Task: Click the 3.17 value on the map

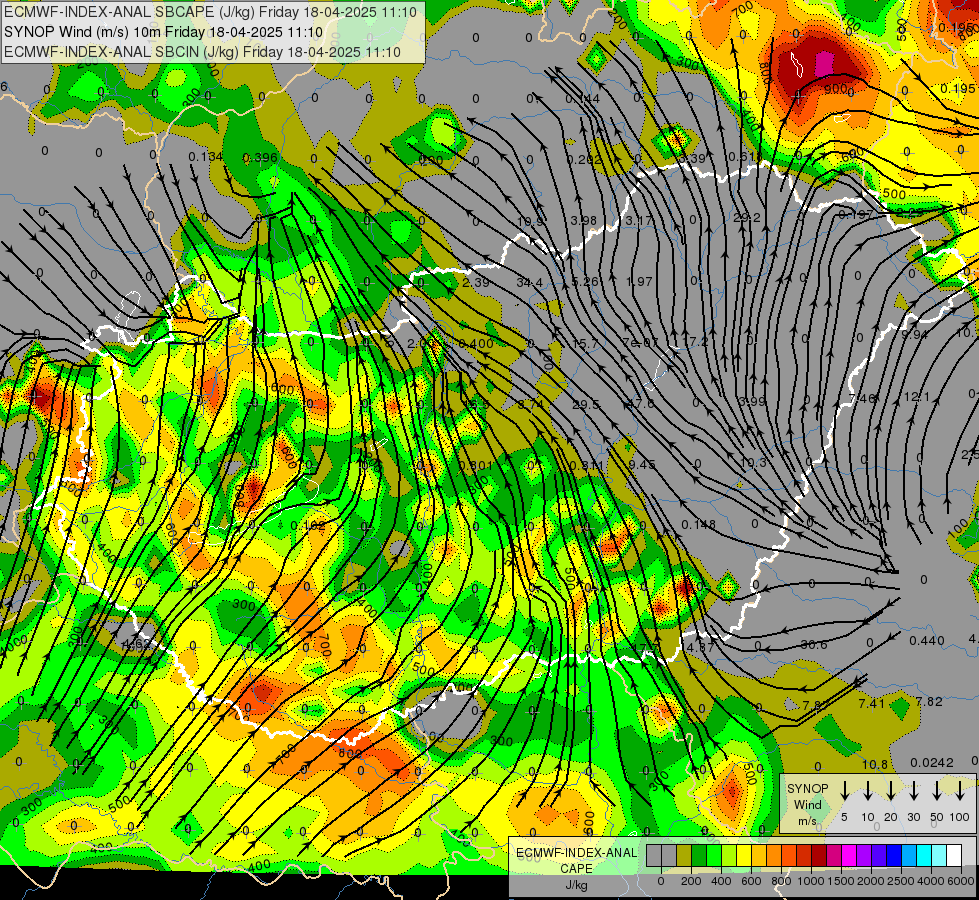Action: 639,220
